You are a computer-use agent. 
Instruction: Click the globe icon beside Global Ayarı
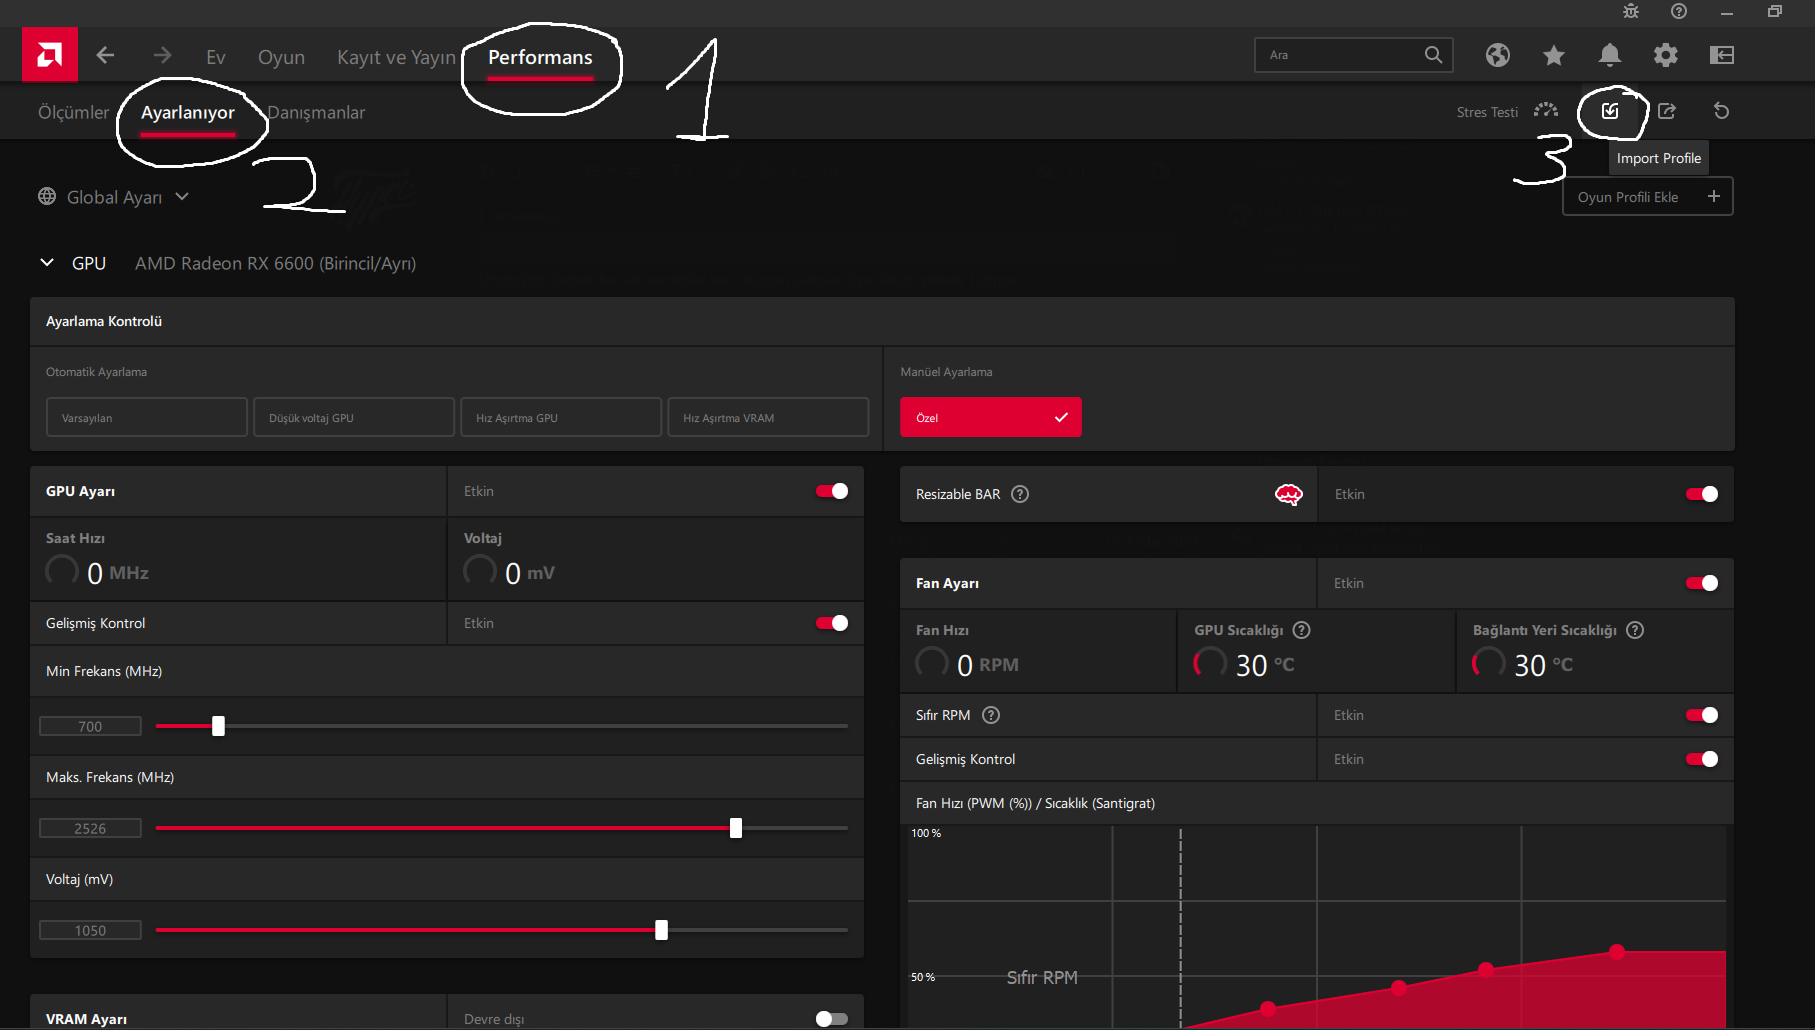point(47,197)
